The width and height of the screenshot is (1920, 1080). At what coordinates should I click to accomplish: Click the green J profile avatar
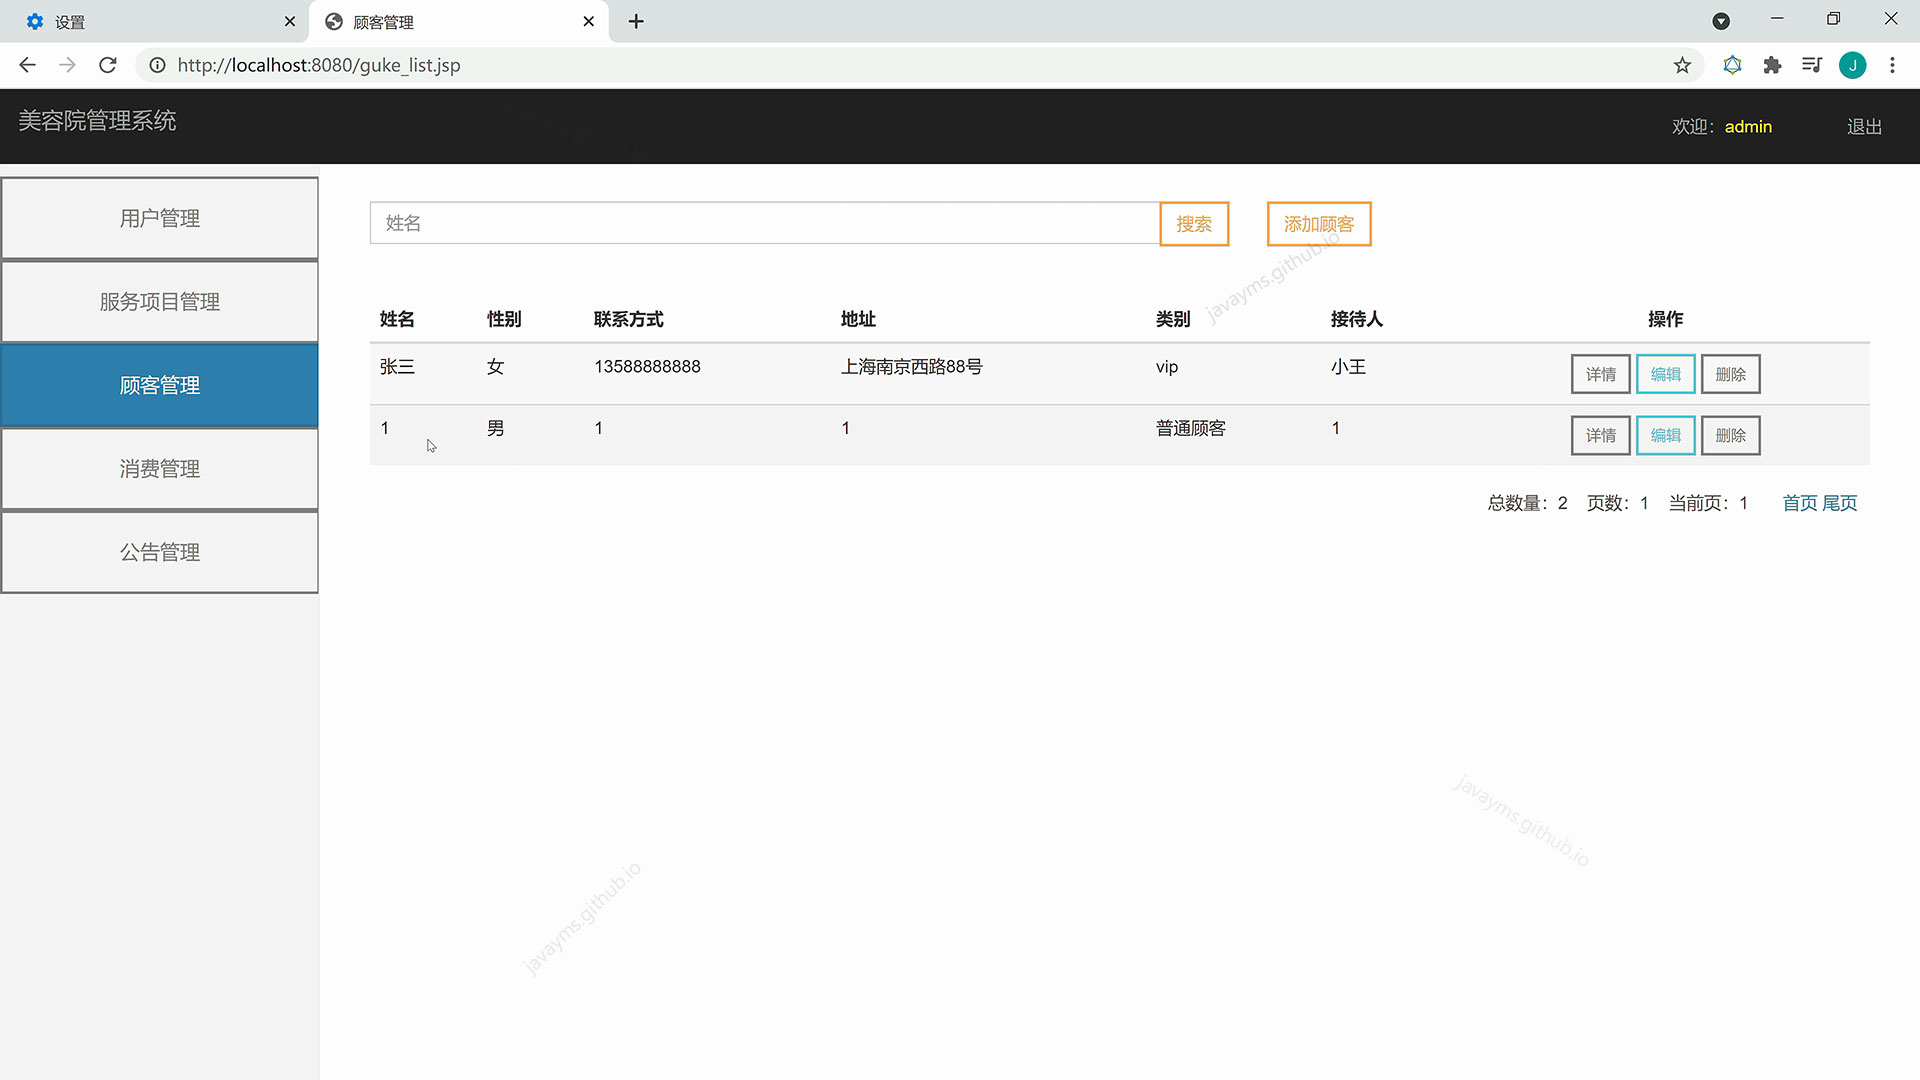[x=1852, y=65]
